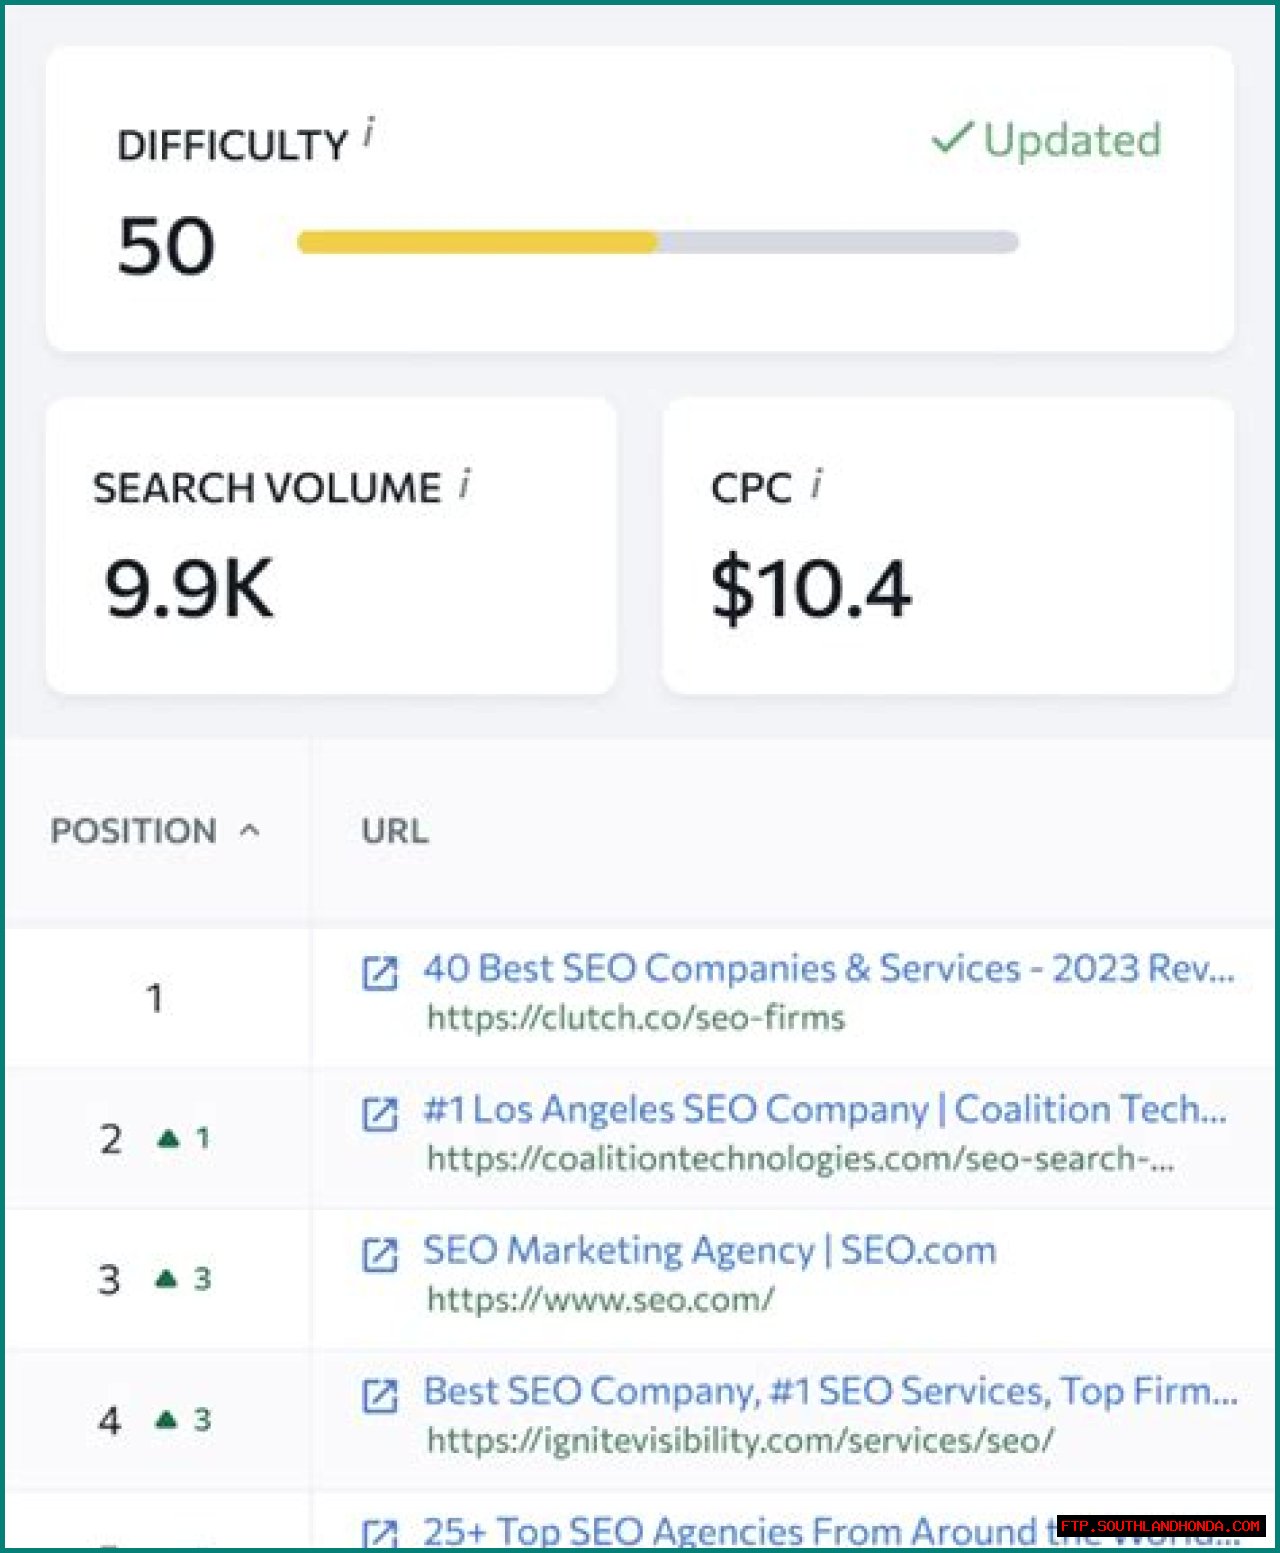Click the CPC info icon
This screenshot has width=1280, height=1553.
[817, 484]
